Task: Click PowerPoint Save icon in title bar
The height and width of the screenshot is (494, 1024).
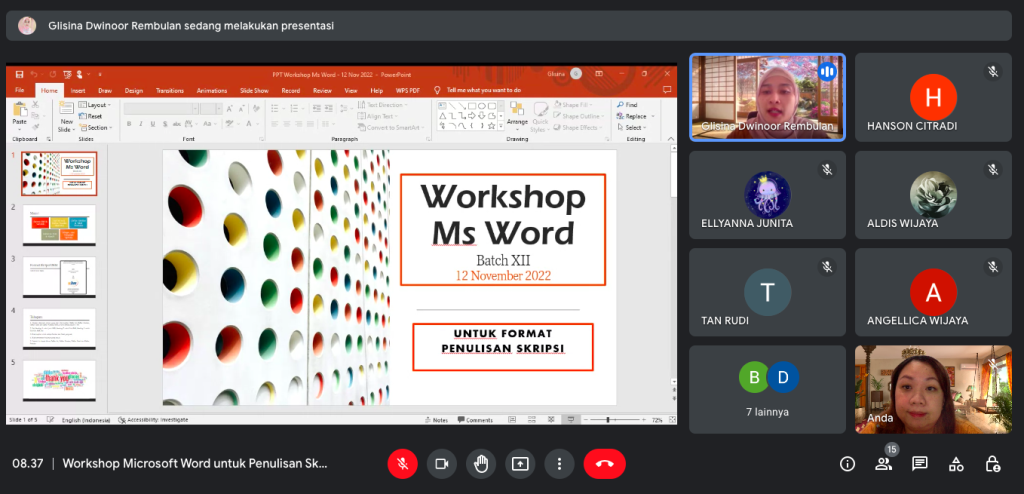Action: (x=20, y=74)
